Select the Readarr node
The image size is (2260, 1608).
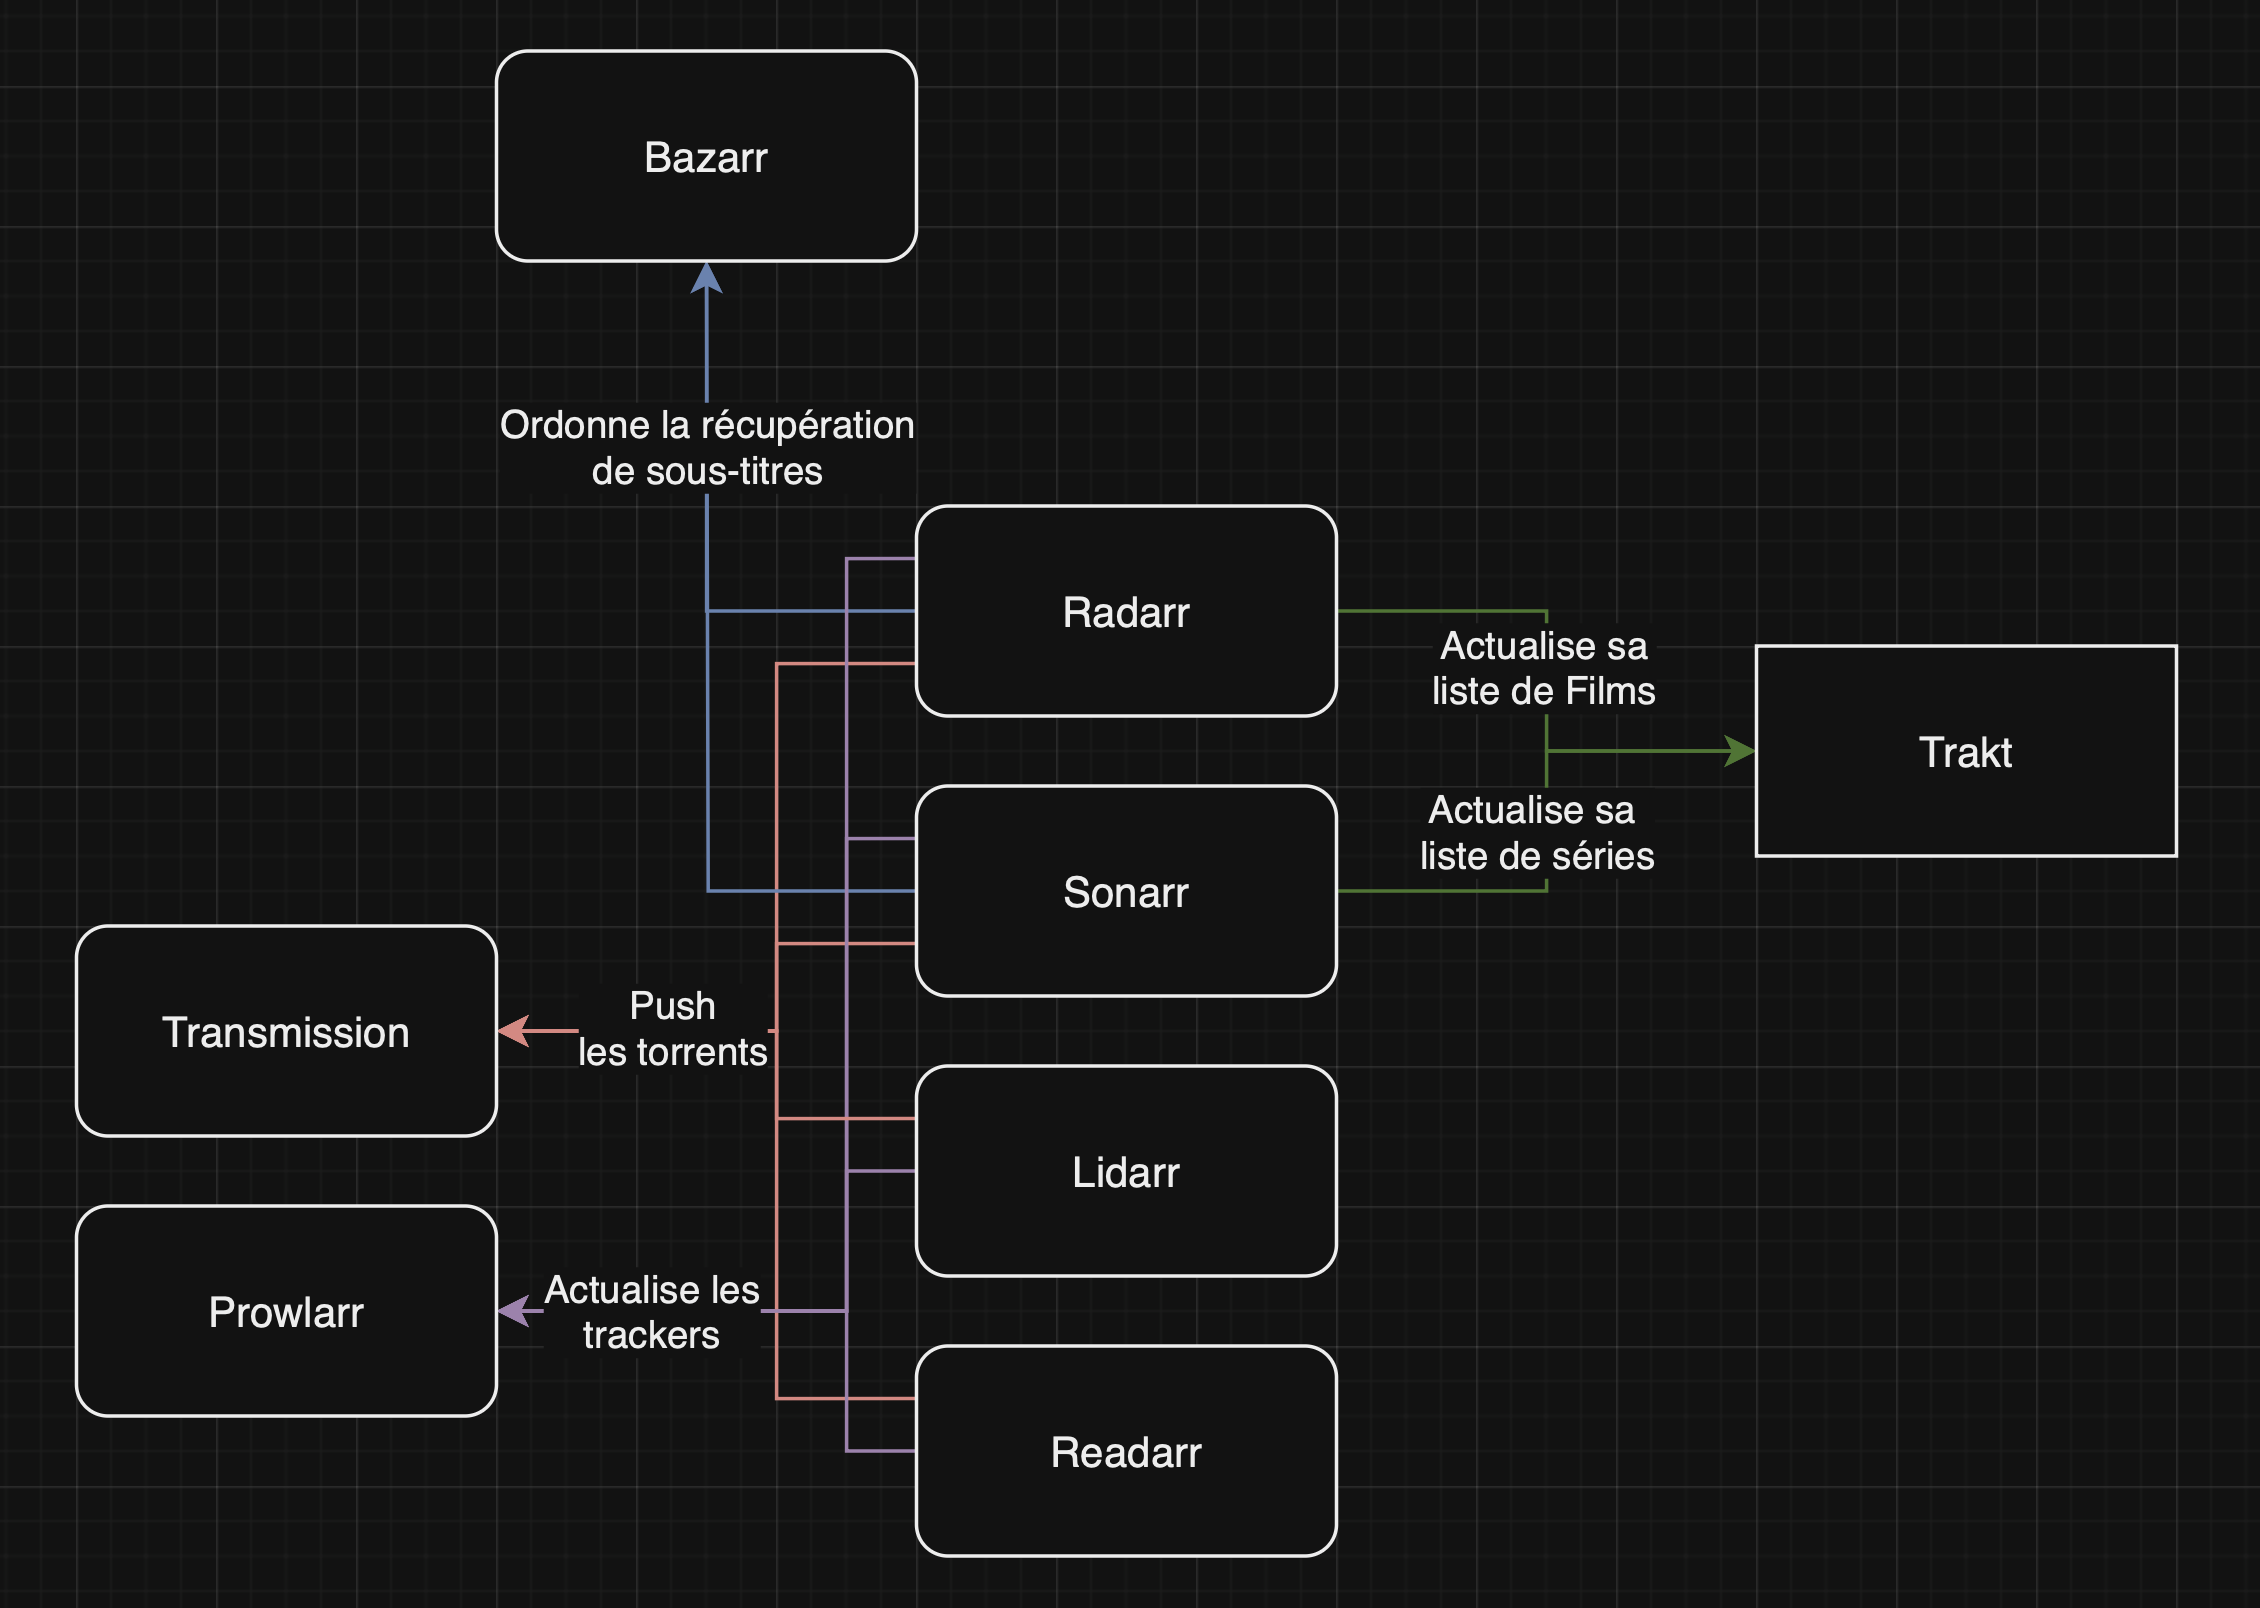tap(1126, 1452)
